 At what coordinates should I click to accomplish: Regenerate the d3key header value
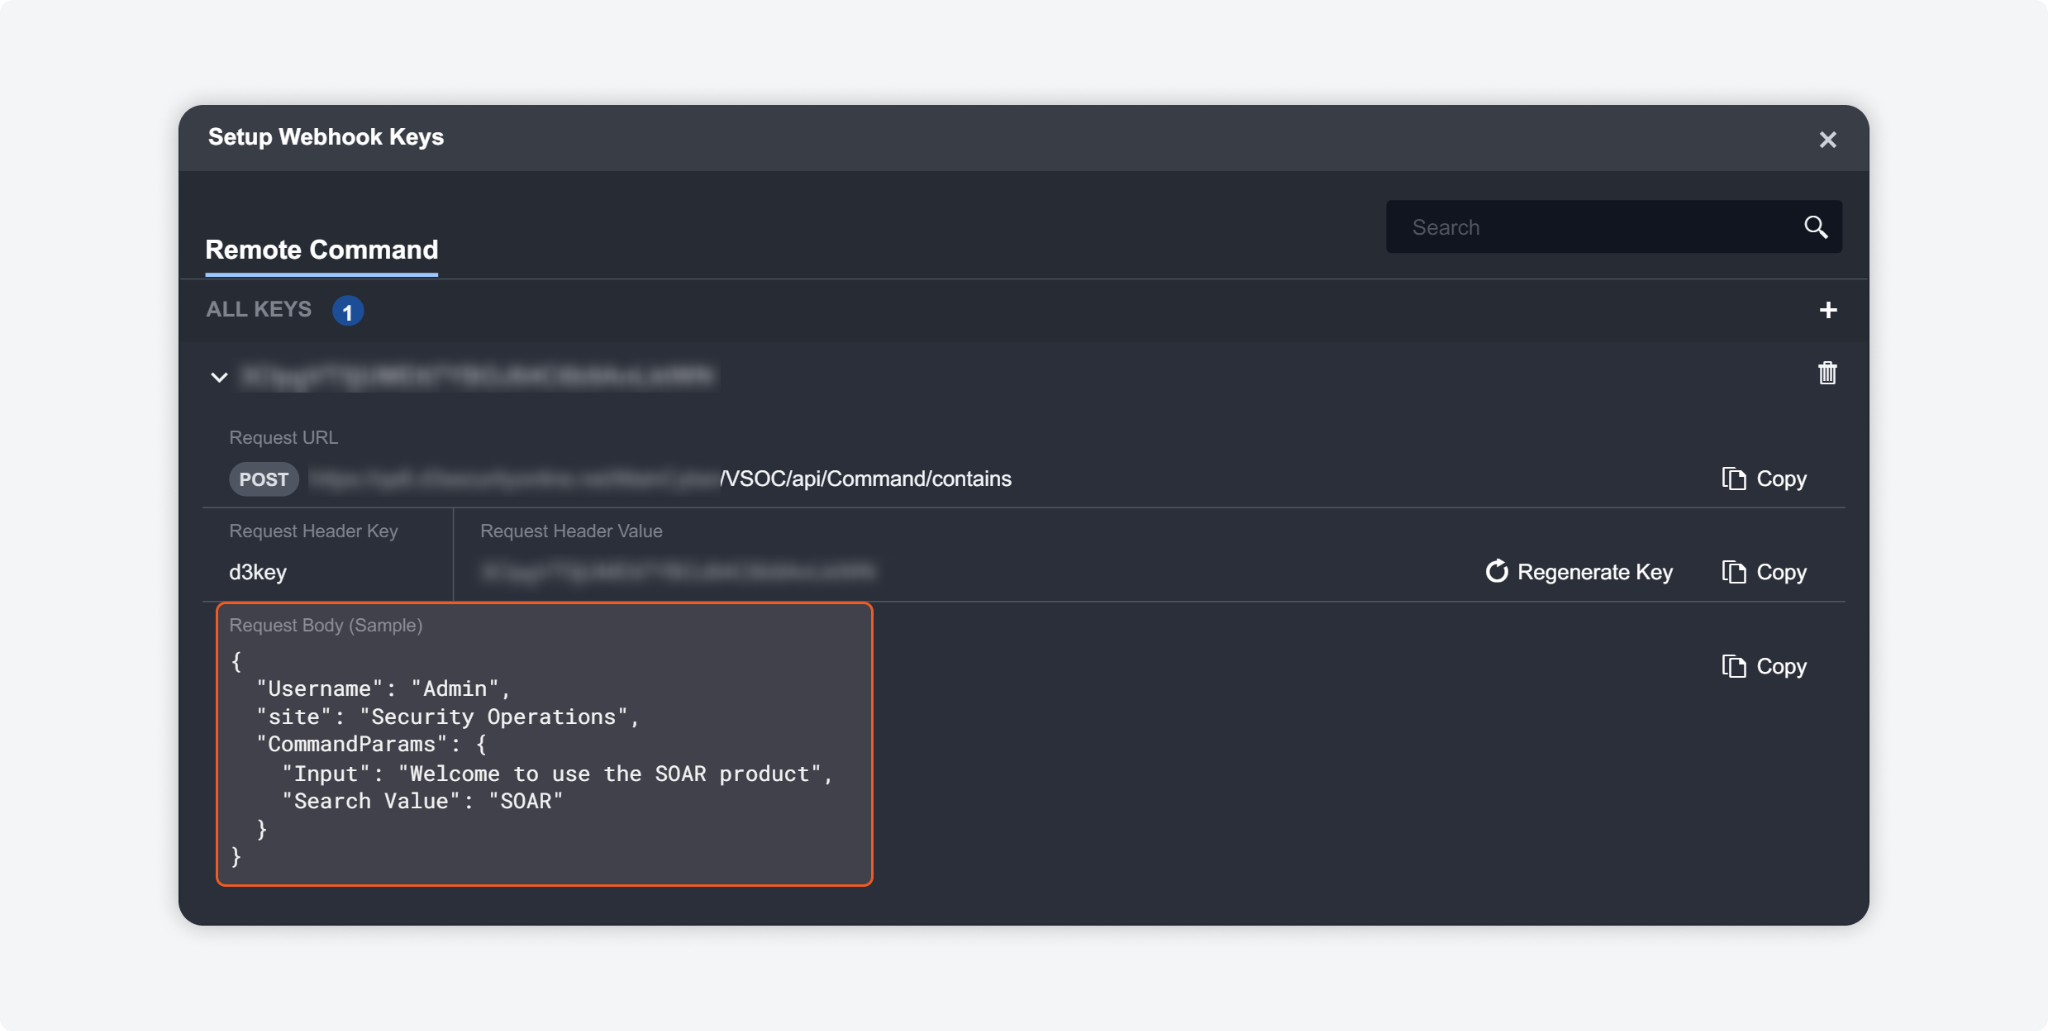pos(1579,572)
